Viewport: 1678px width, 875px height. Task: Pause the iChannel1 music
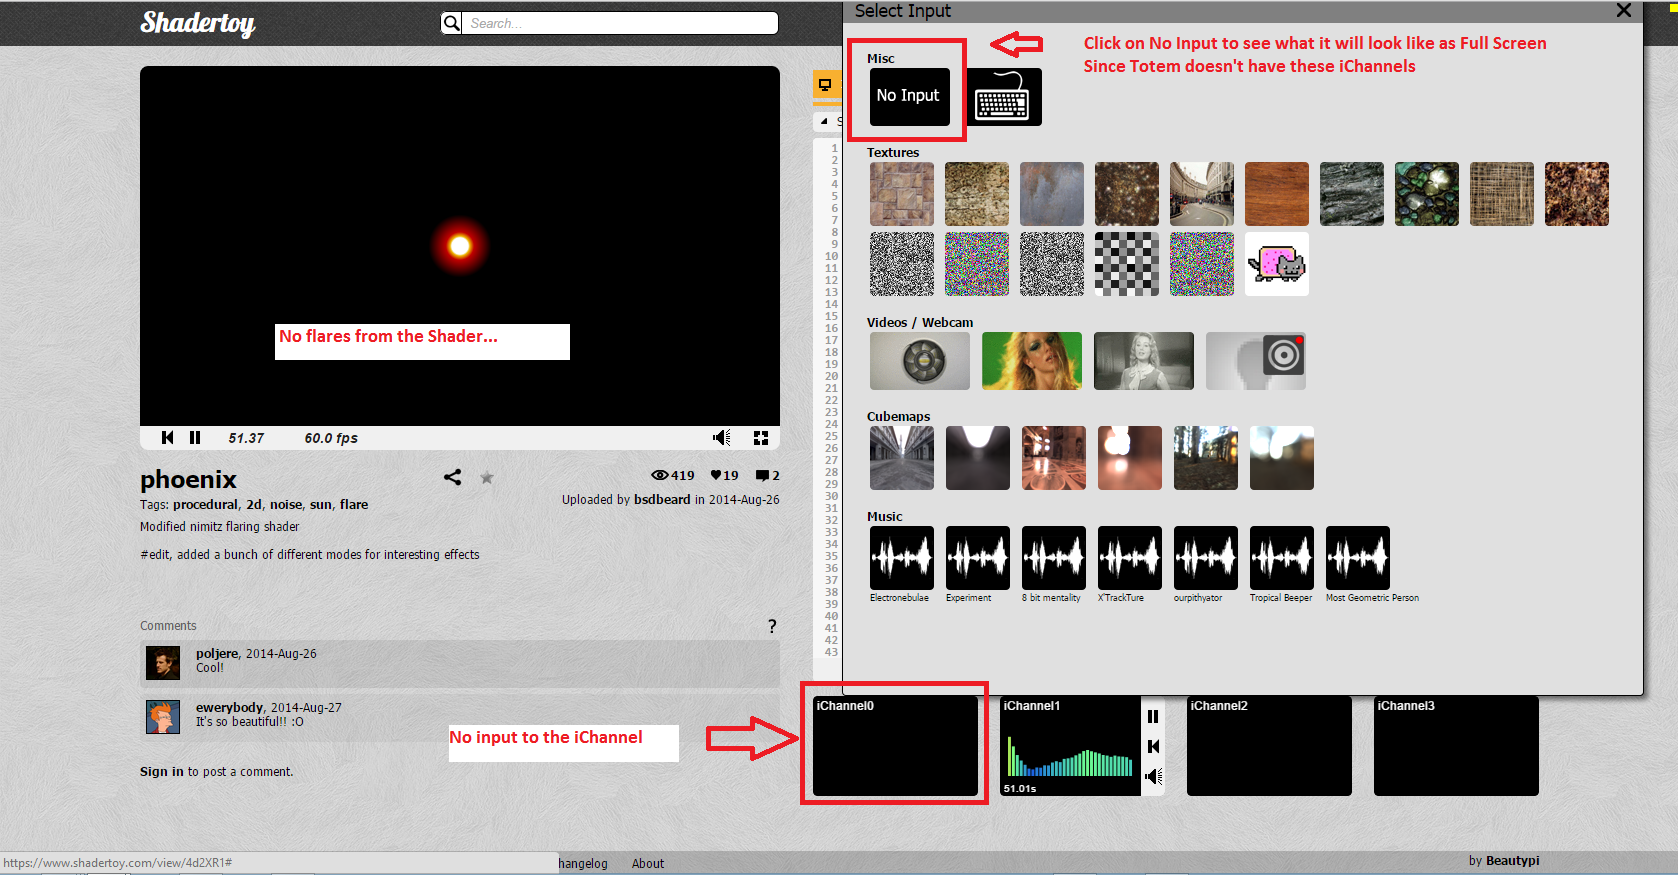tap(1153, 716)
